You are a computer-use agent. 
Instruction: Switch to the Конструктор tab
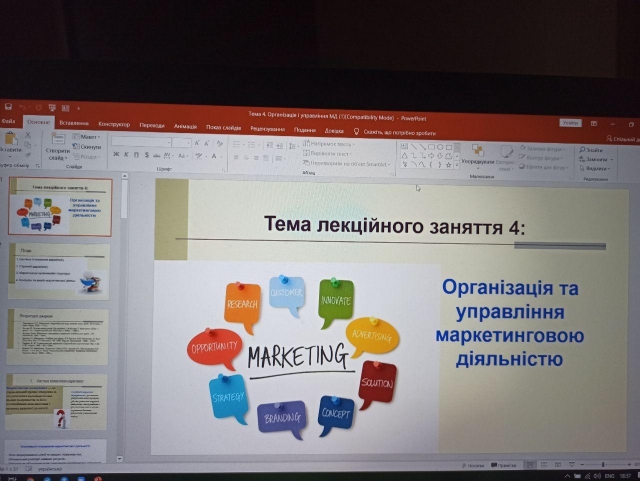pos(114,124)
